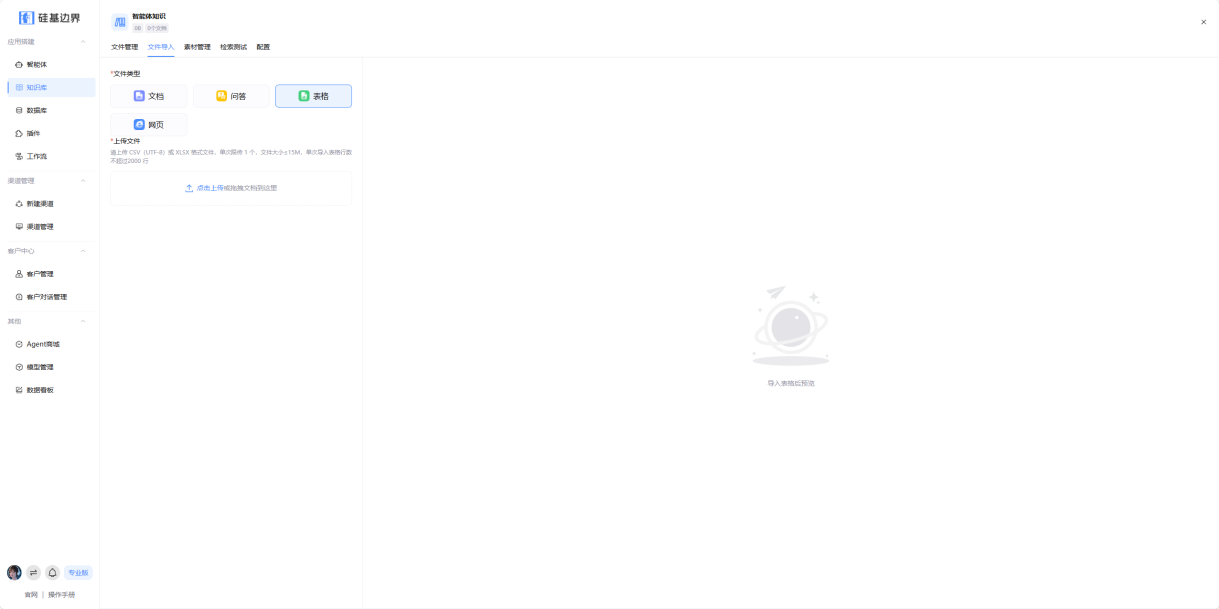Open the 数据看板 dashboard icon
The width and height of the screenshot is (1219, 609).
click(19, 390)
